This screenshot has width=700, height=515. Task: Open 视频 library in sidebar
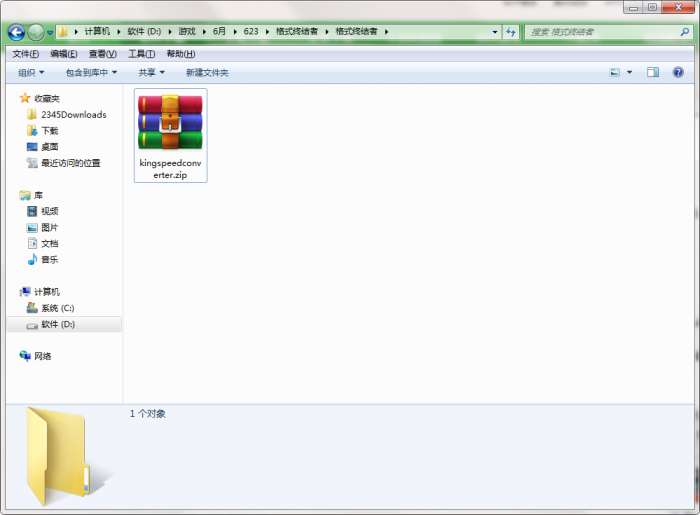[50, 211]
